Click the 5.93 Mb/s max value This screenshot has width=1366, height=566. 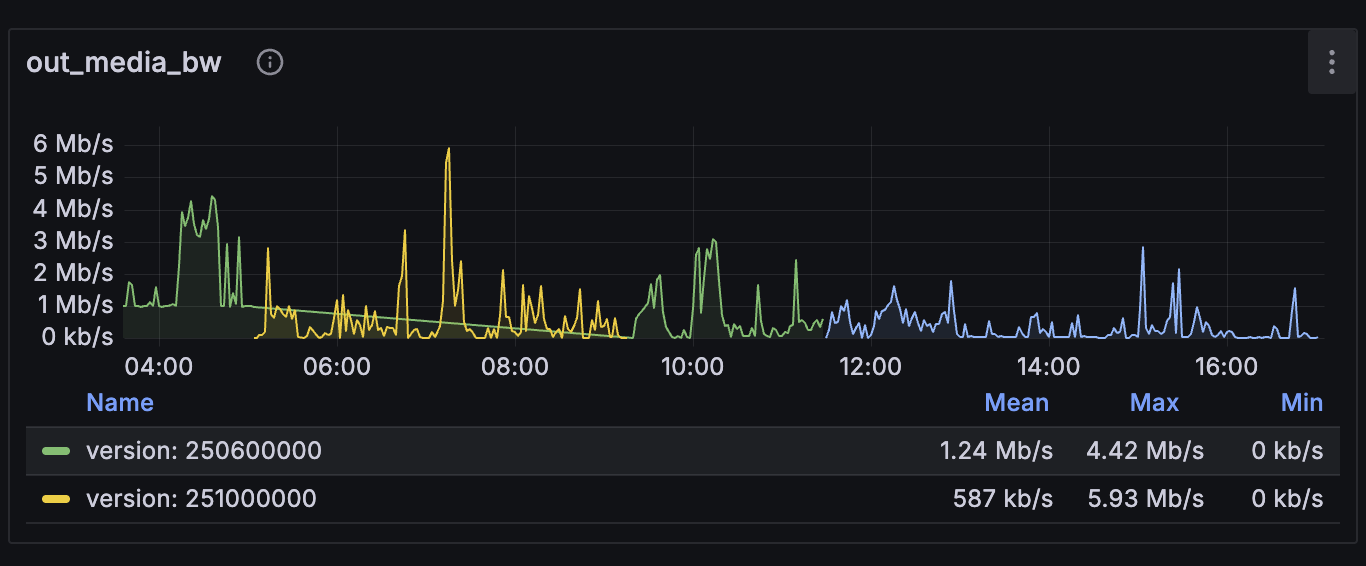pos(1144,498)
